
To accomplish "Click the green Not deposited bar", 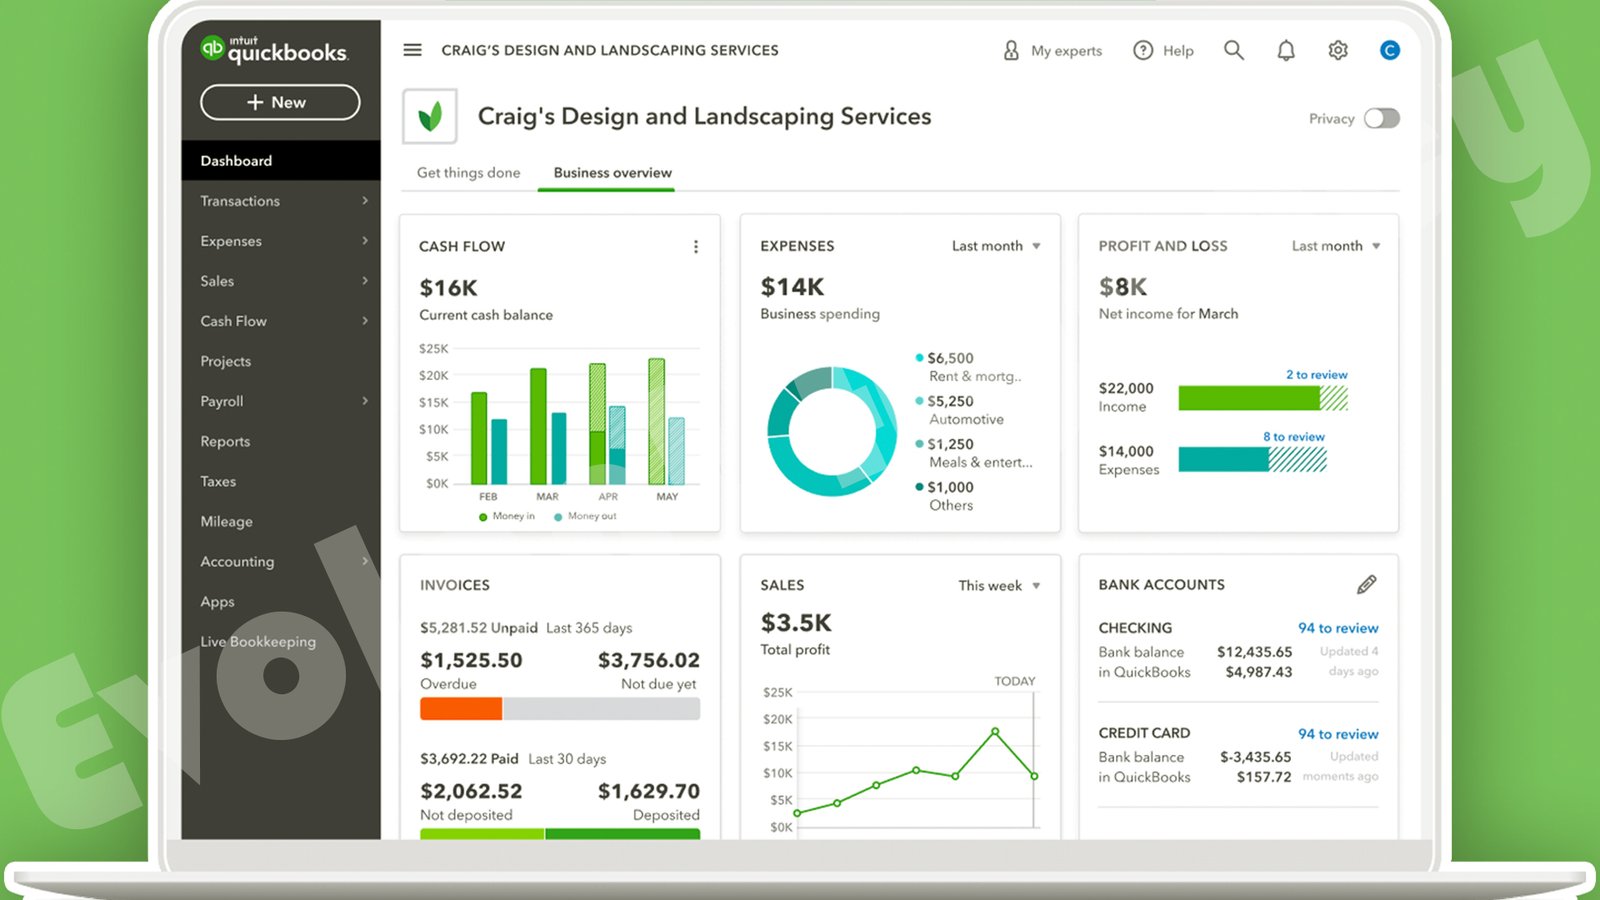I will (x=482, y=834).
